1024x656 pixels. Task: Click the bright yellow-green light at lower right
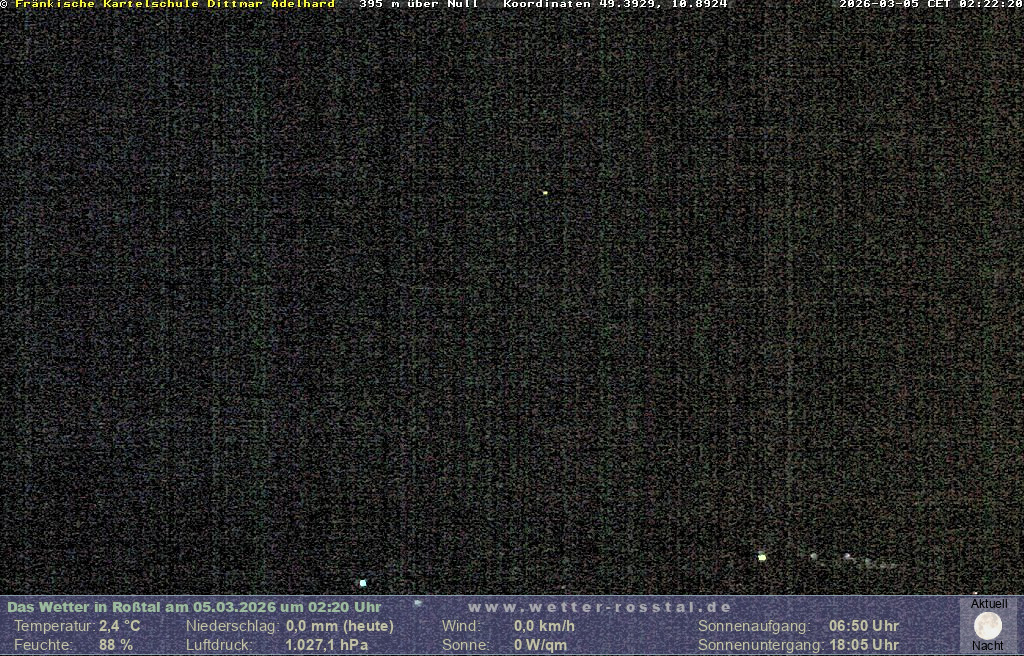point(762,557)
